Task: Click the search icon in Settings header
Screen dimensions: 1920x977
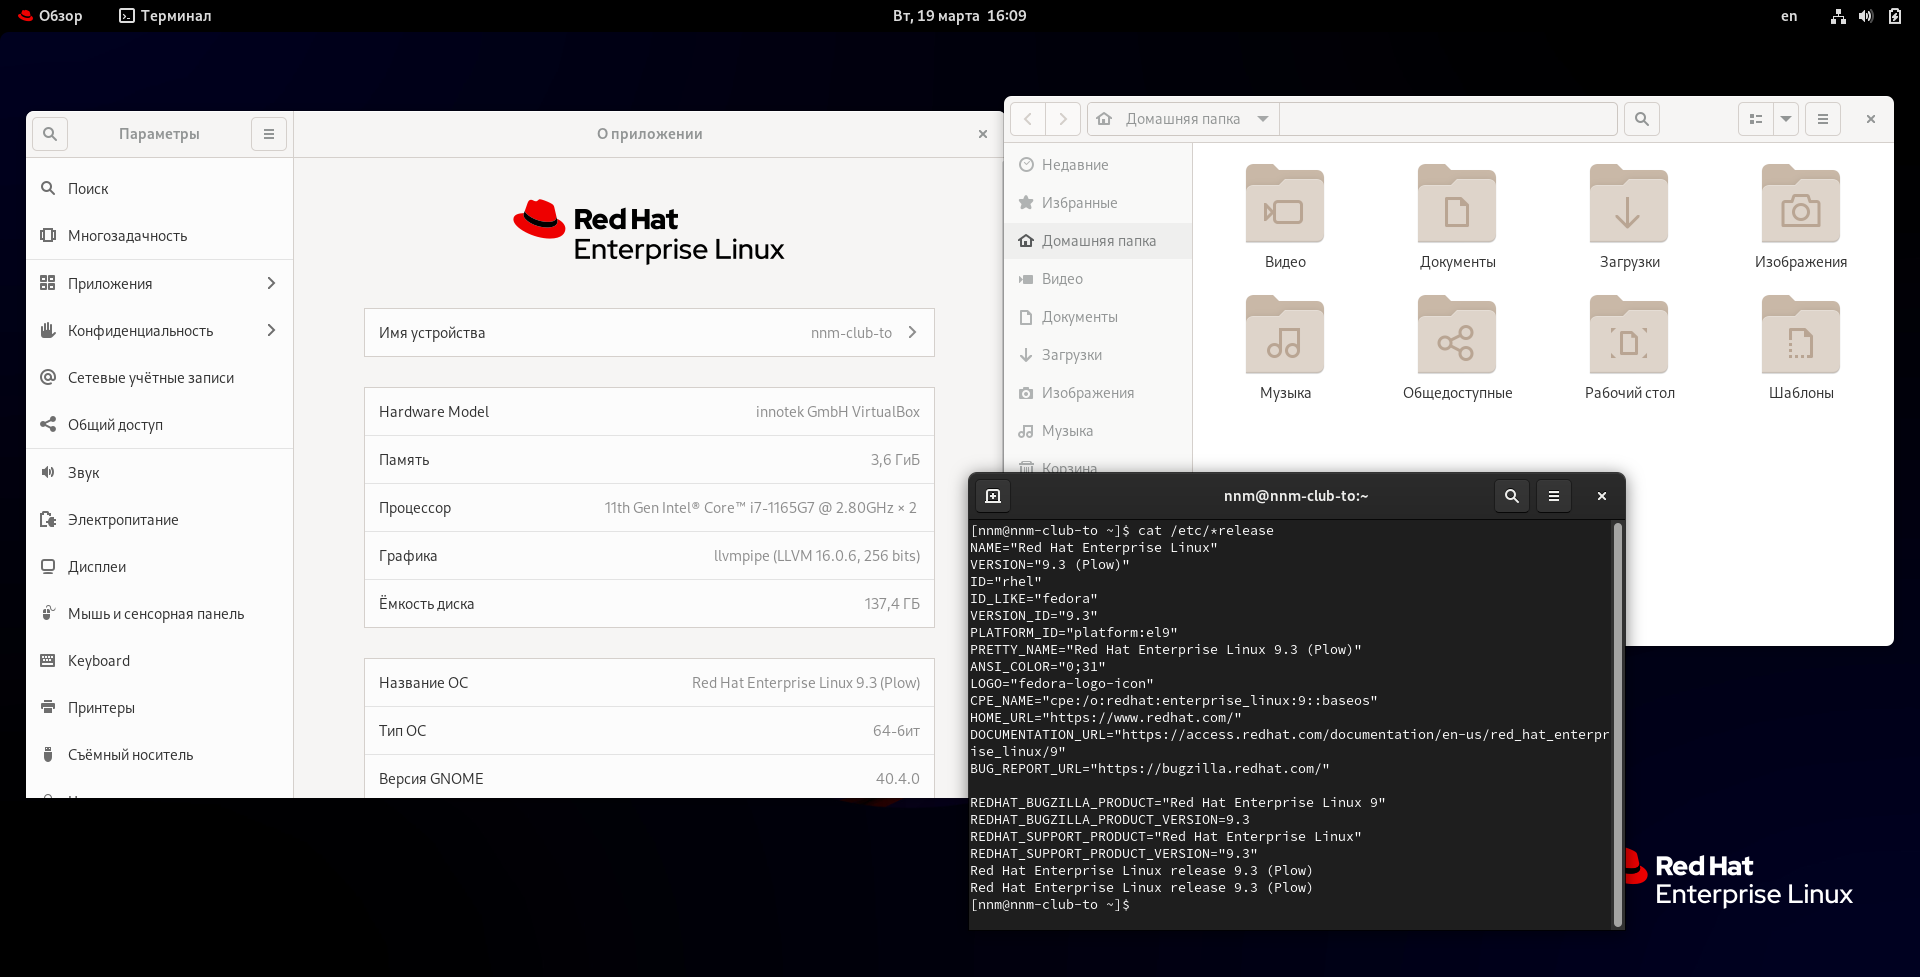Action: [x=50, y=134]
